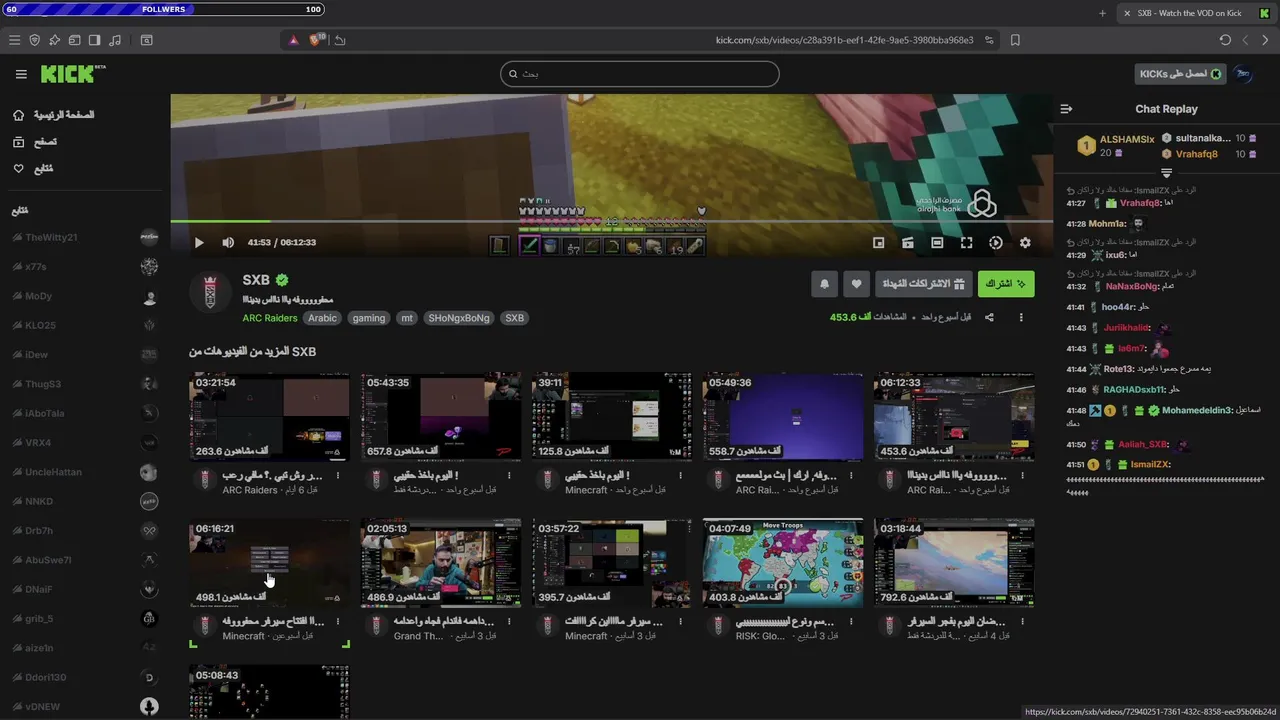Open the 03:21:54 video thumbnail
The image size is (1280, 720).
(x=269, y=416)
